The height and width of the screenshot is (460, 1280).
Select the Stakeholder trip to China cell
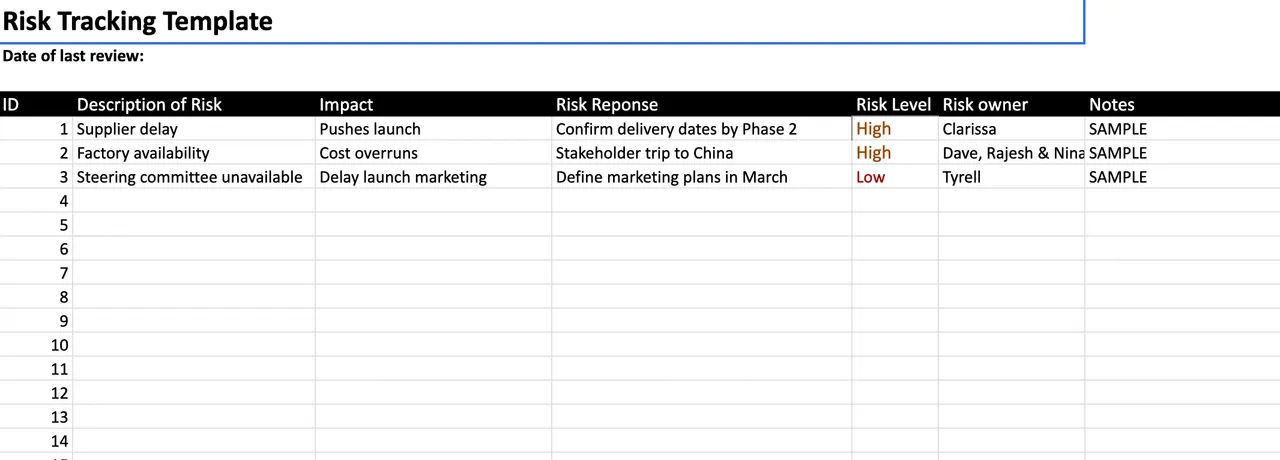pos(702,153)
